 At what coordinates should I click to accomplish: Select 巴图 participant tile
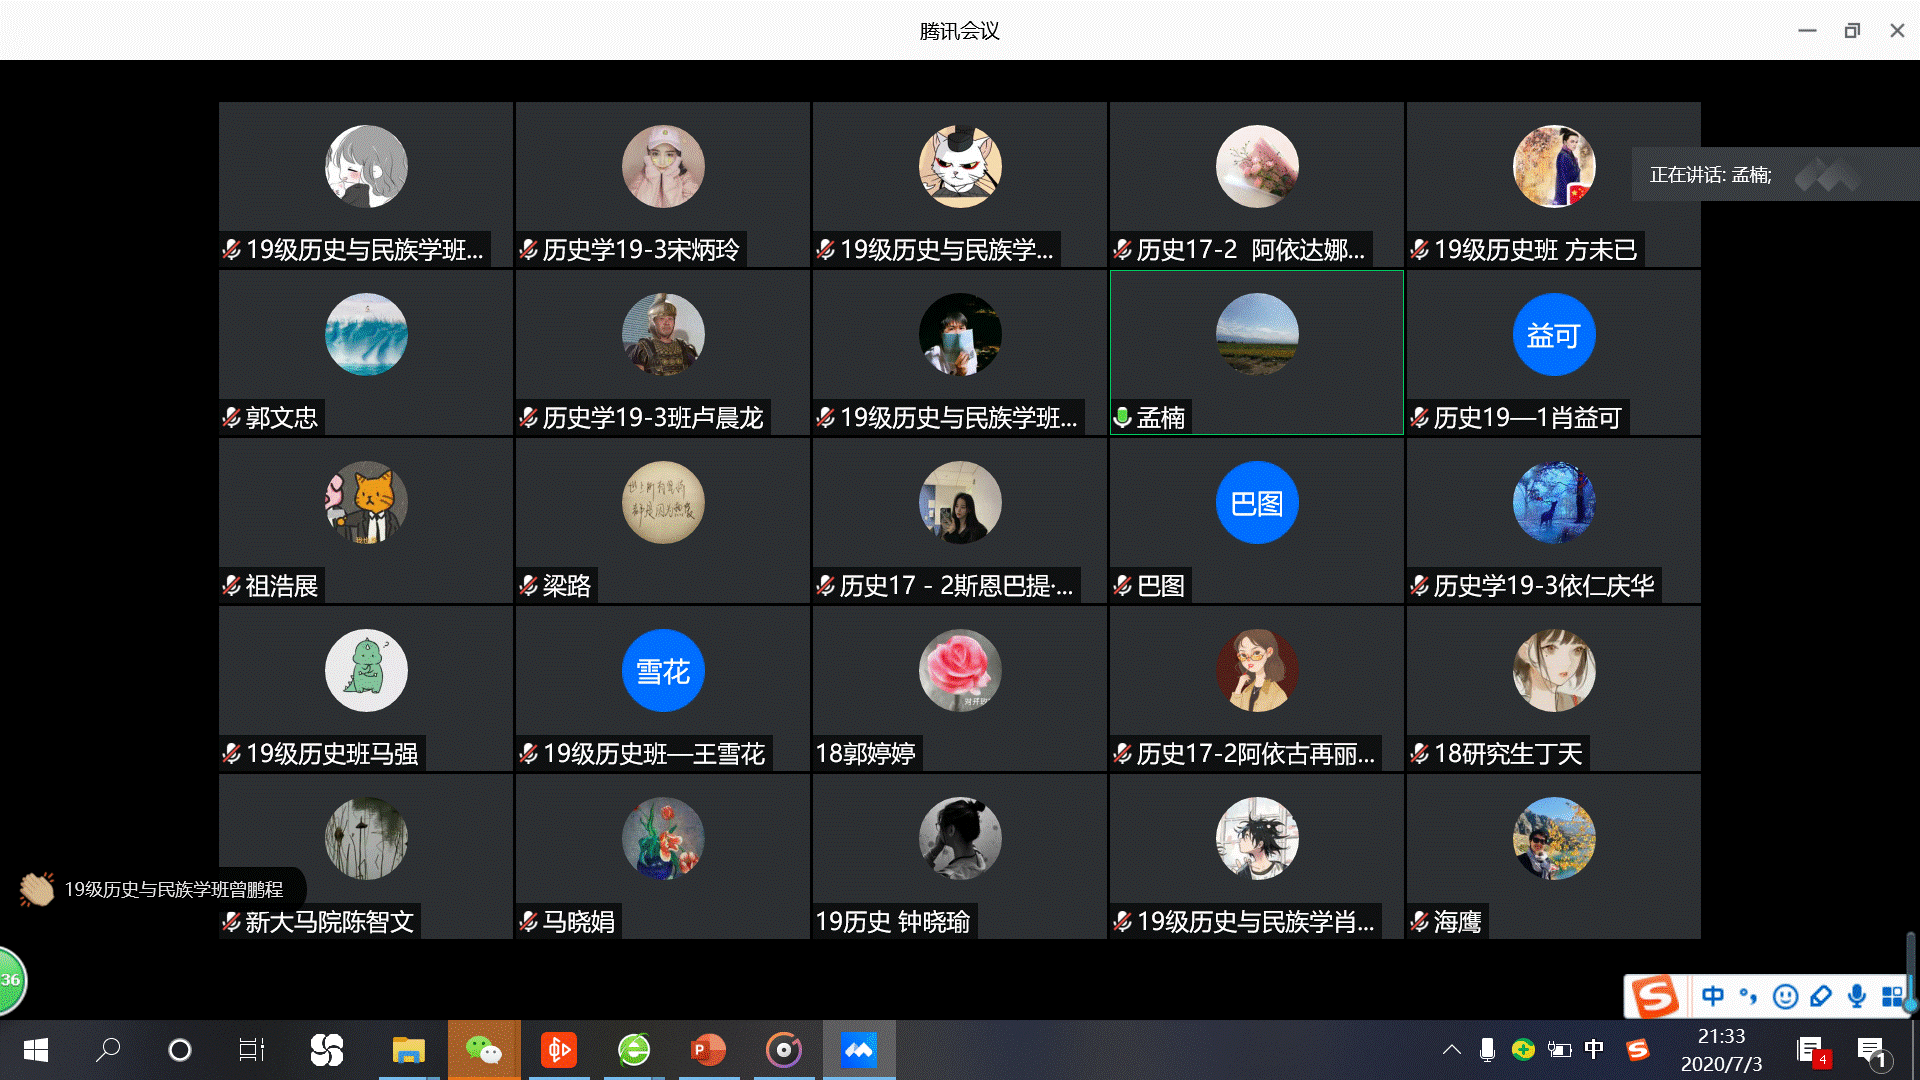[1256, 520]
